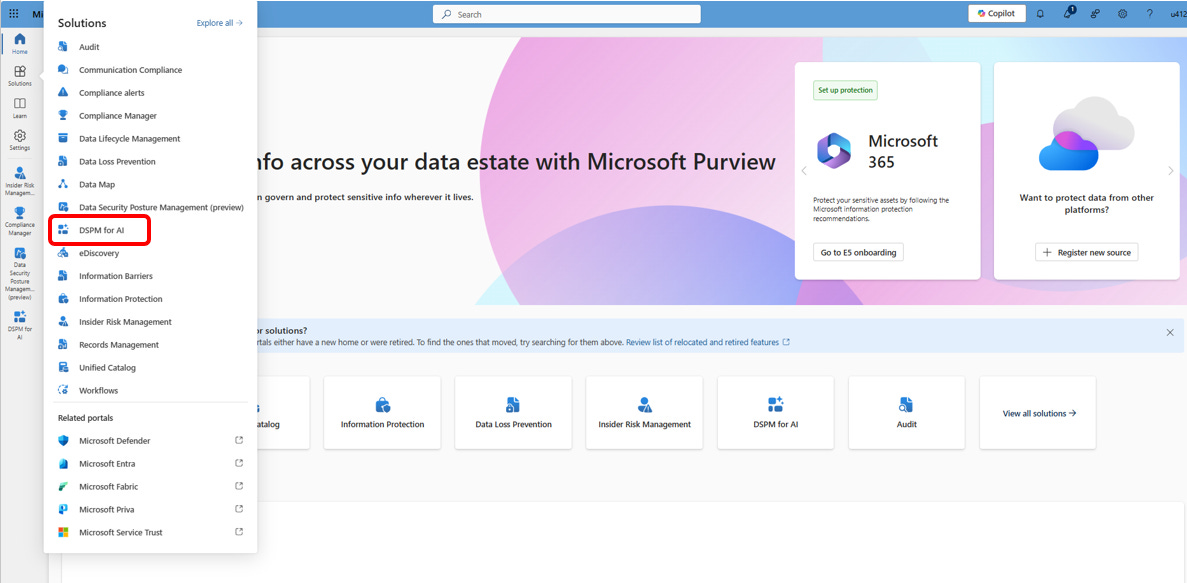Click external-link icon beside Microsoft Fabric
Screen dimensions: 1187x583
point(239,485)
